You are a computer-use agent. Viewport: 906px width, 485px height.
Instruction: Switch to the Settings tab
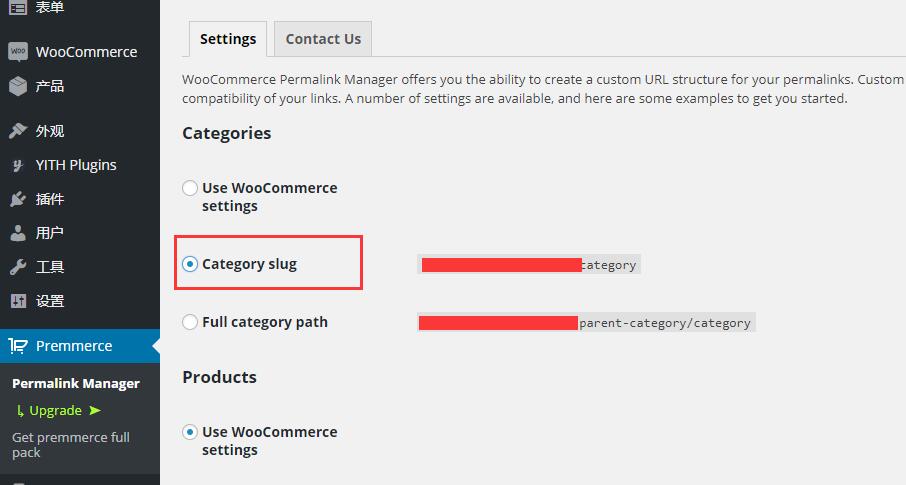click(x=228, y=39)
